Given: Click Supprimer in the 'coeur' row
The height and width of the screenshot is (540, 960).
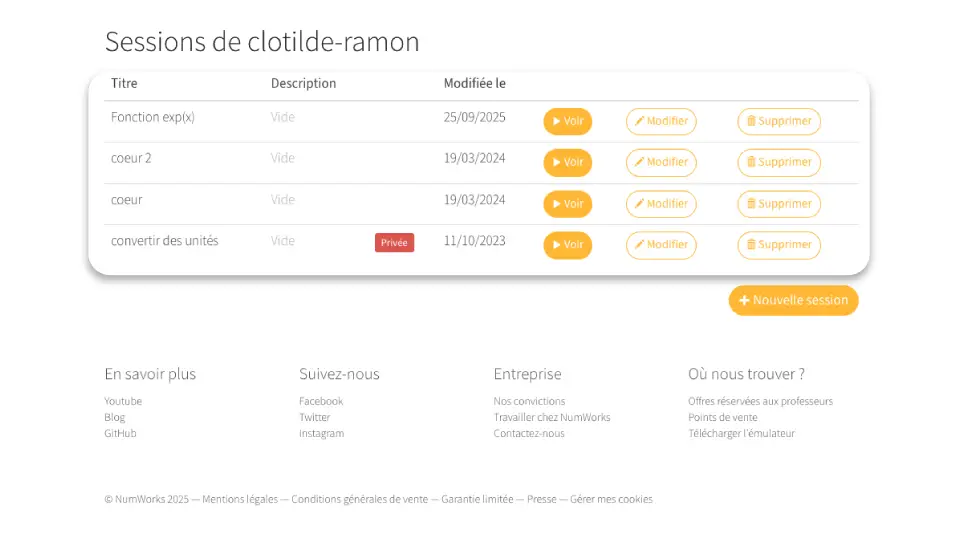Looking at the screenshot, I should coord(779,204).
